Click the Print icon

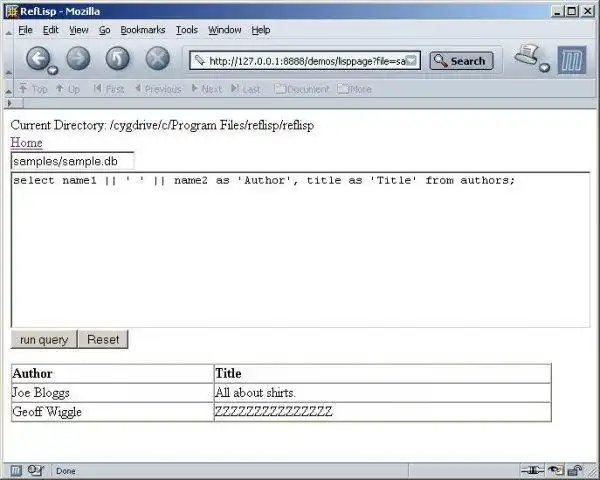(527, 55)
